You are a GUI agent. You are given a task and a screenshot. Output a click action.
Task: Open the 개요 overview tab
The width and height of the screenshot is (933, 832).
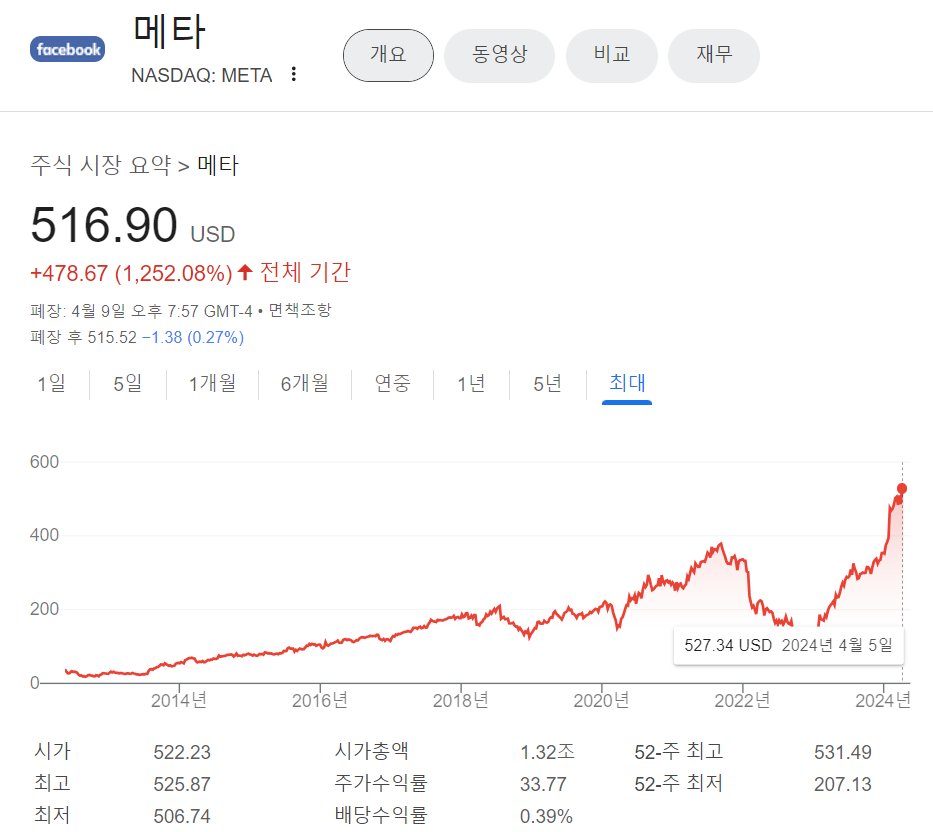(x=388, y=55)
